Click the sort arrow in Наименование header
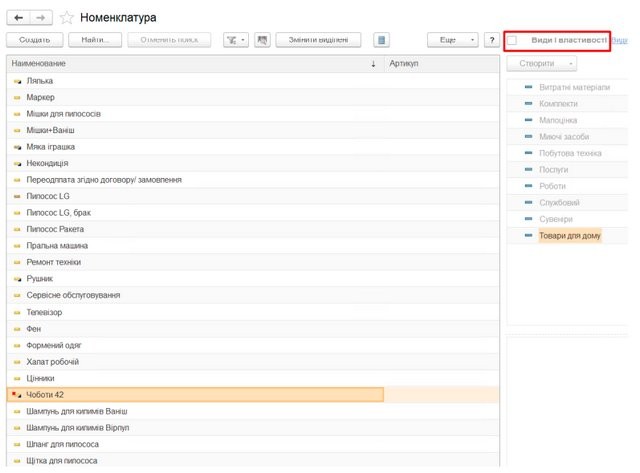The image size is (640, 473). pyautogui.click(x=373, y=64)
